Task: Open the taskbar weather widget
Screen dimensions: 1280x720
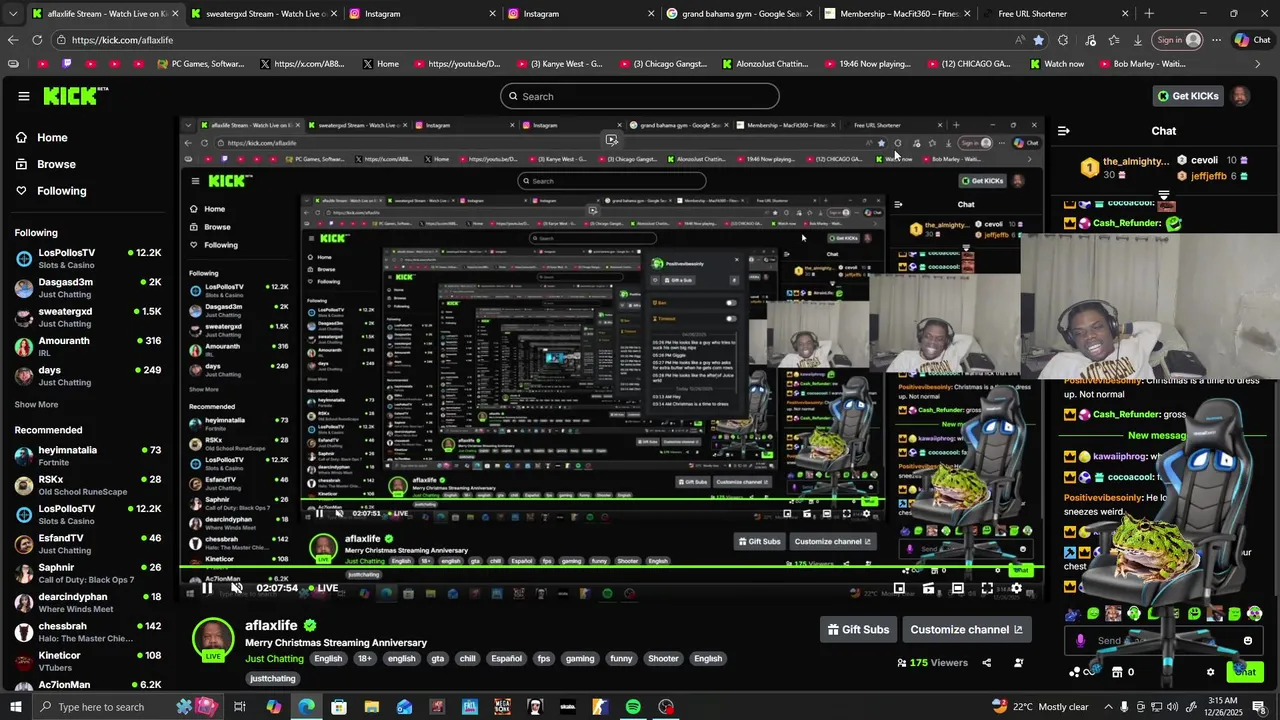Action: (x=1040, y=707)
